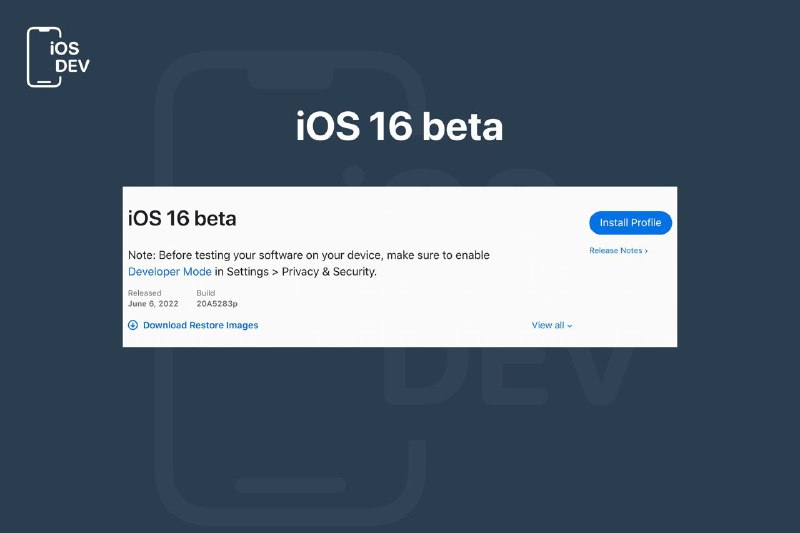Click the phone outline in the logo
Image resolution: width=800 pixels, height=533 pixels.
coord(44,57)
